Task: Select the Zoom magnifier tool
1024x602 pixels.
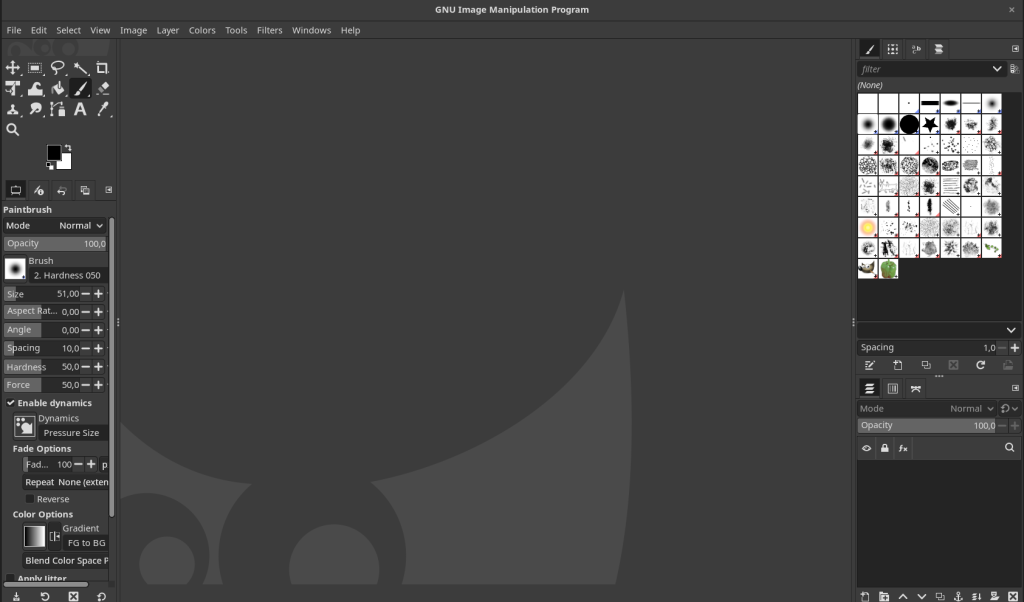Action: point(12,130)
